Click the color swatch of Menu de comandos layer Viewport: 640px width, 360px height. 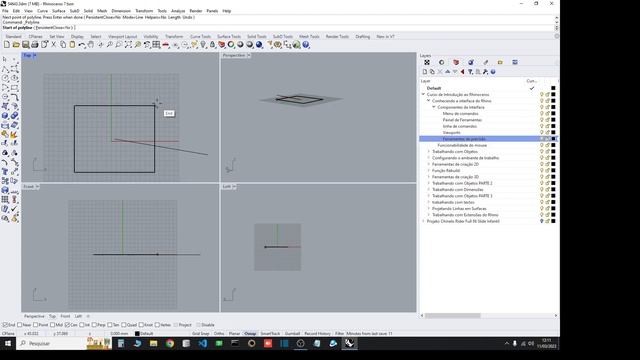553,113
